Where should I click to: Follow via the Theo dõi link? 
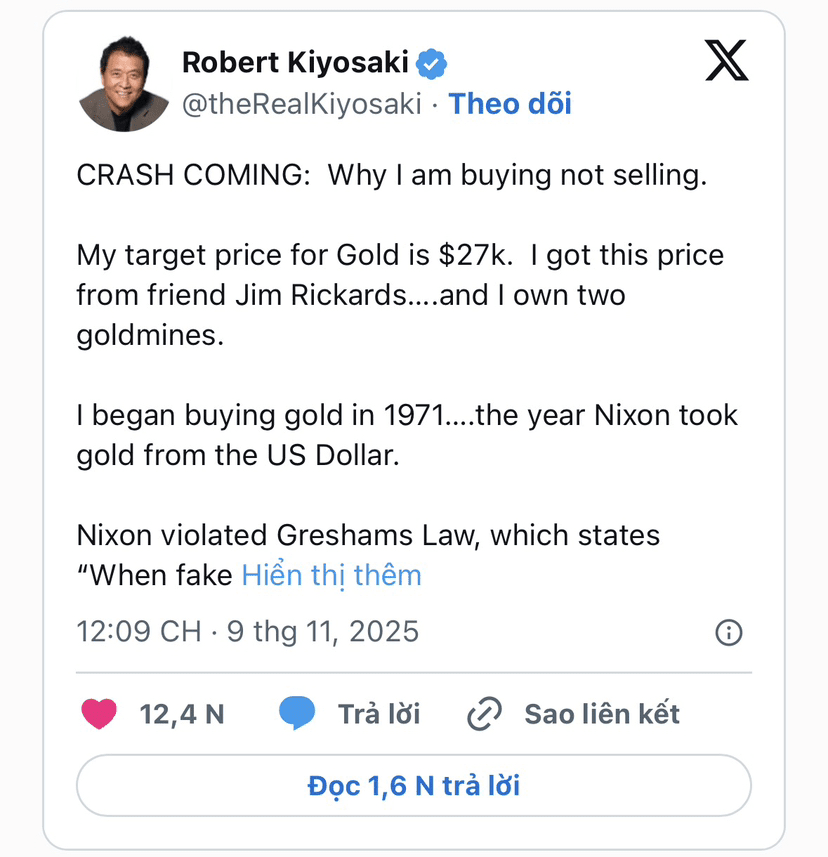click(510, 104)
